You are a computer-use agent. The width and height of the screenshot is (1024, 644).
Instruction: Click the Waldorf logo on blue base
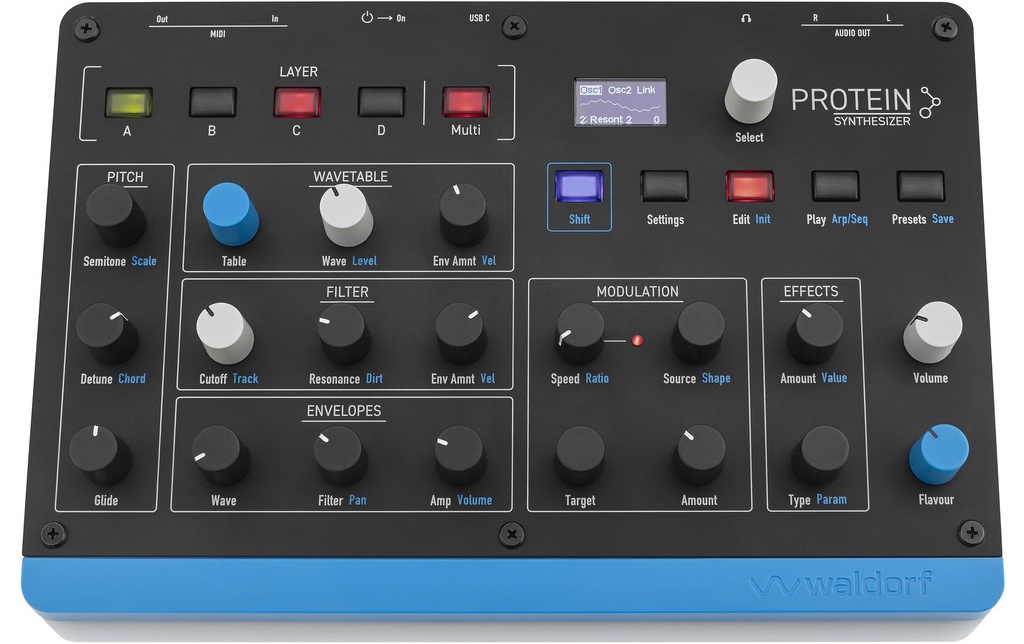point(841,584)
